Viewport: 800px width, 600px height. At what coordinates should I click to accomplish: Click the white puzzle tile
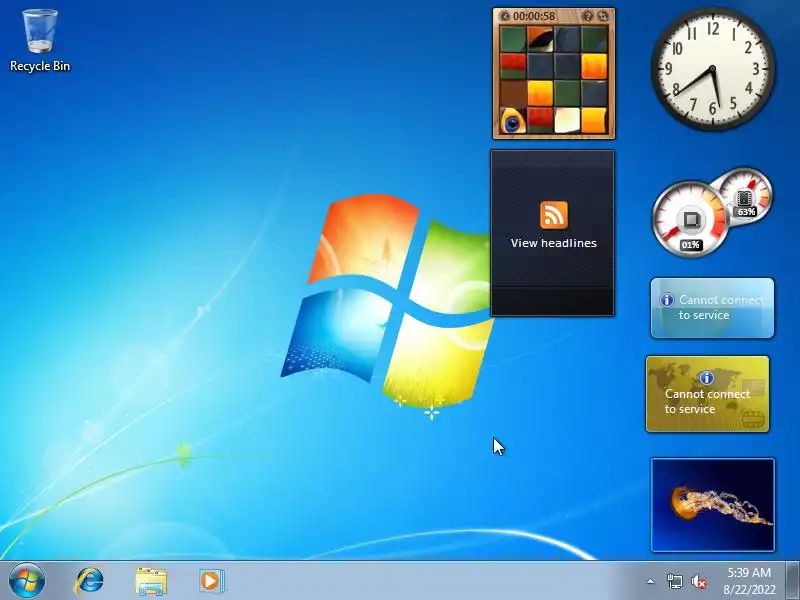pyautogui.click(x=567, y=121)
